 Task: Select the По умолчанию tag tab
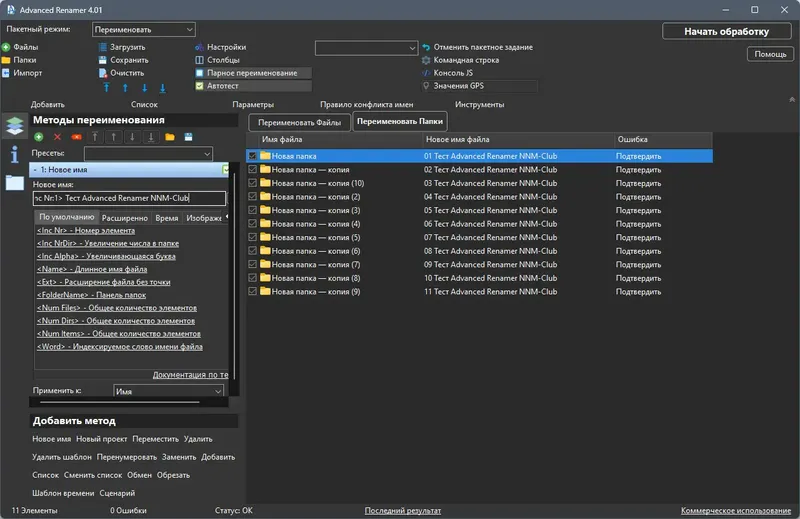[x=67, y=217]
